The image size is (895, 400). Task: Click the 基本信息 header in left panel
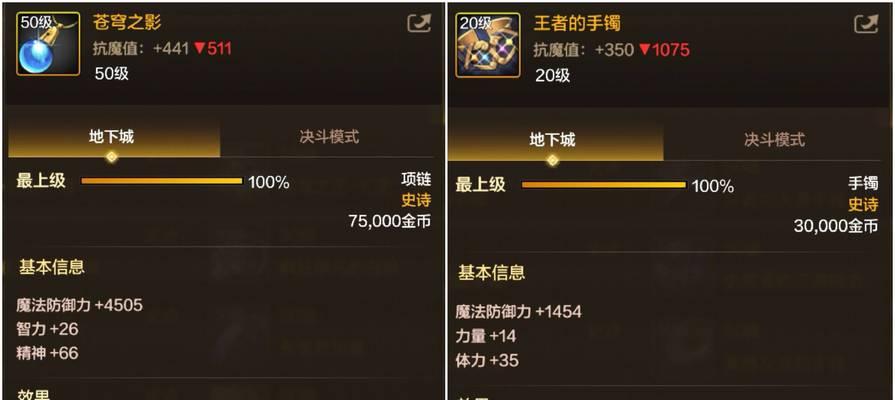click(52, 267)
